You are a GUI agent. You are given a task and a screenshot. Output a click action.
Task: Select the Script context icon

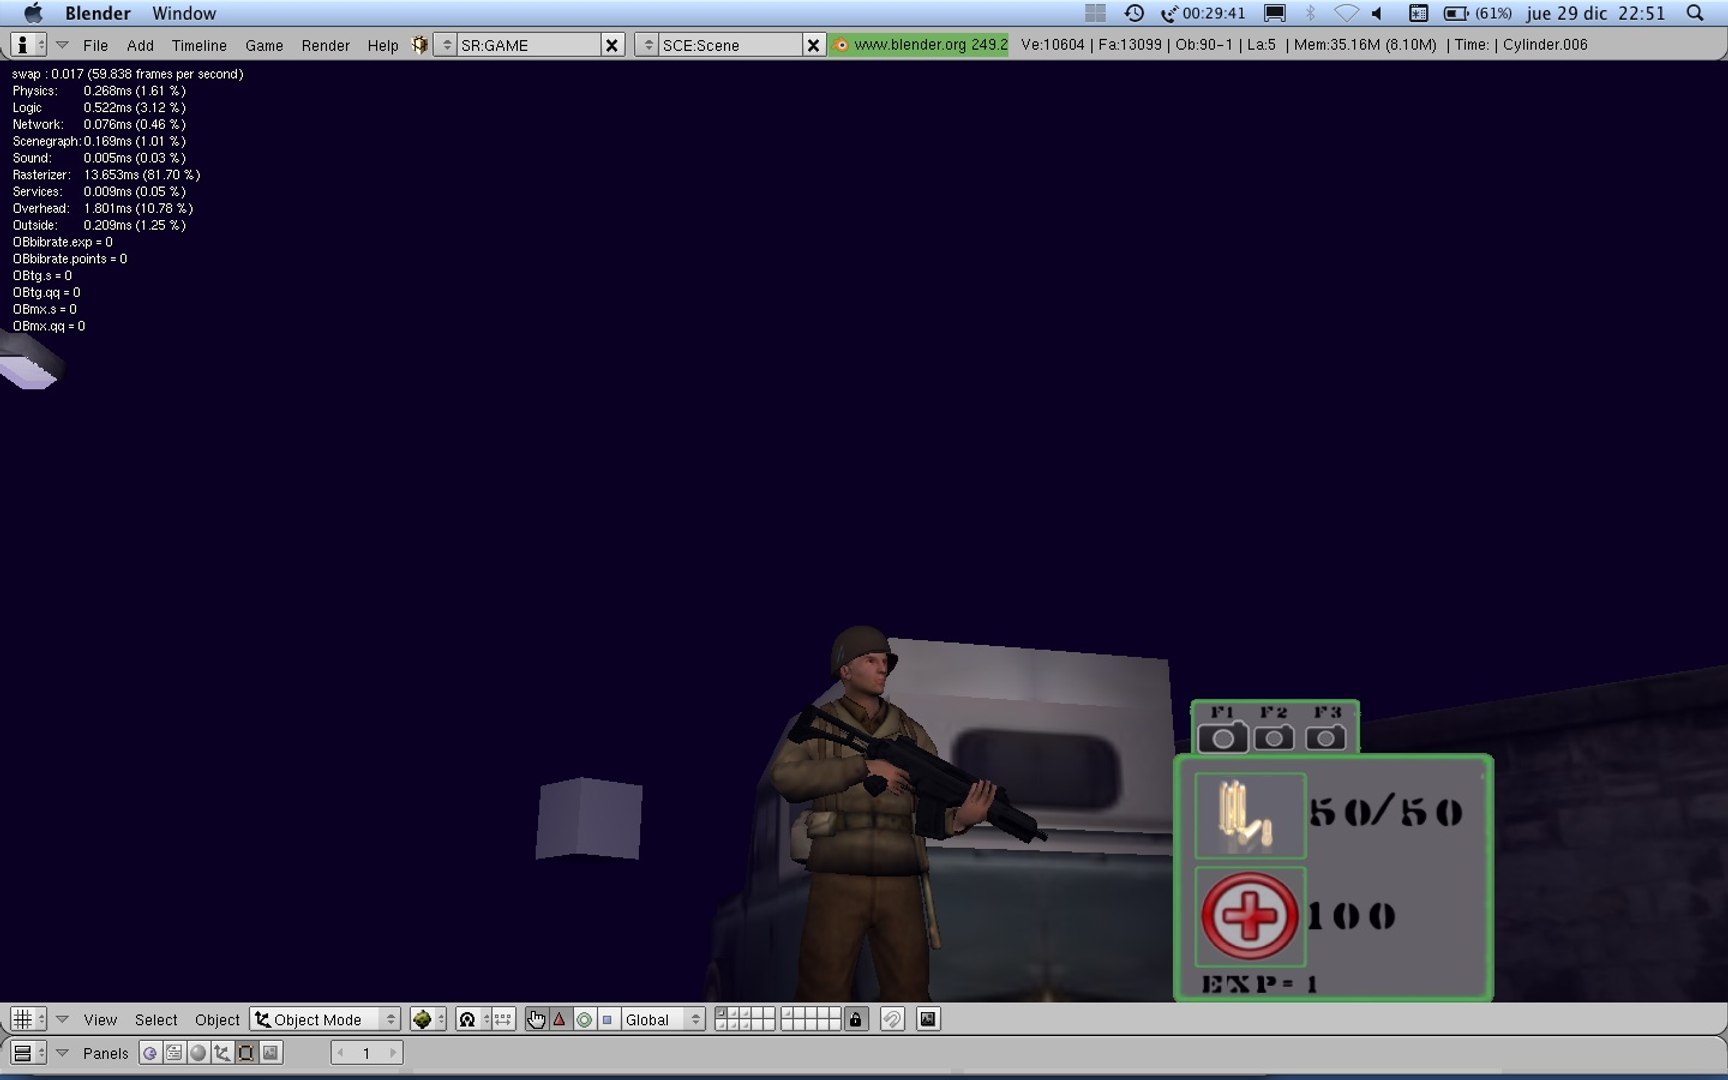click(x=174, y=1053)
